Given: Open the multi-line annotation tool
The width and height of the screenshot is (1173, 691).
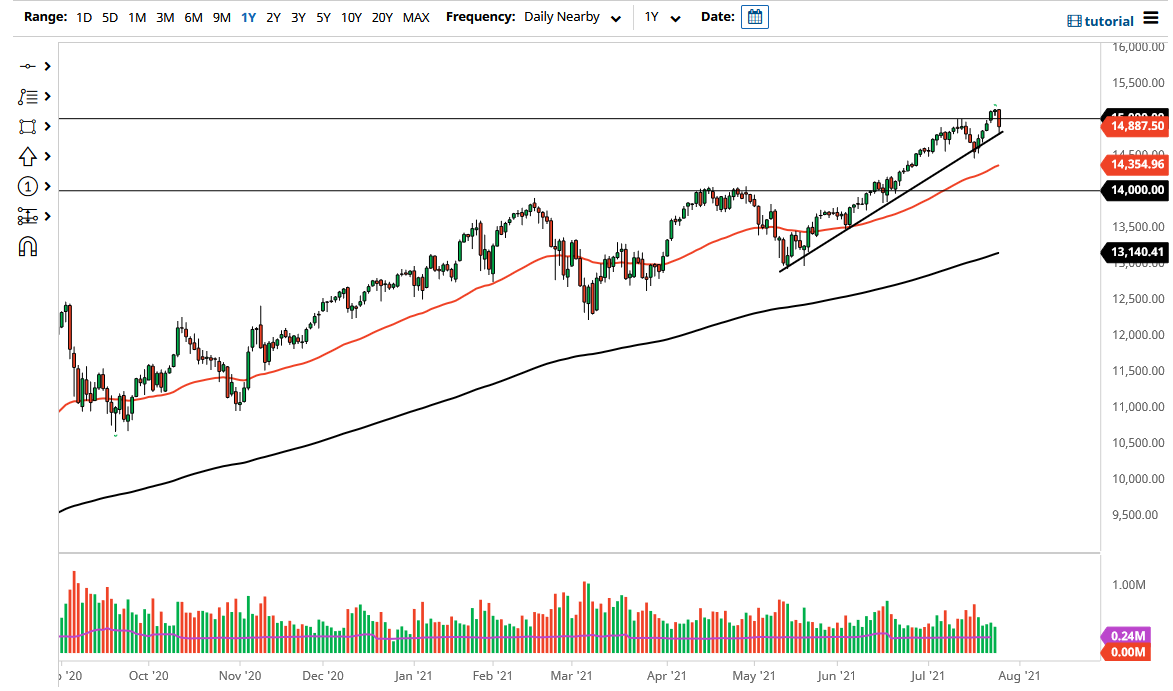Looking at the screenshot, I should click(x=28, y=96).
